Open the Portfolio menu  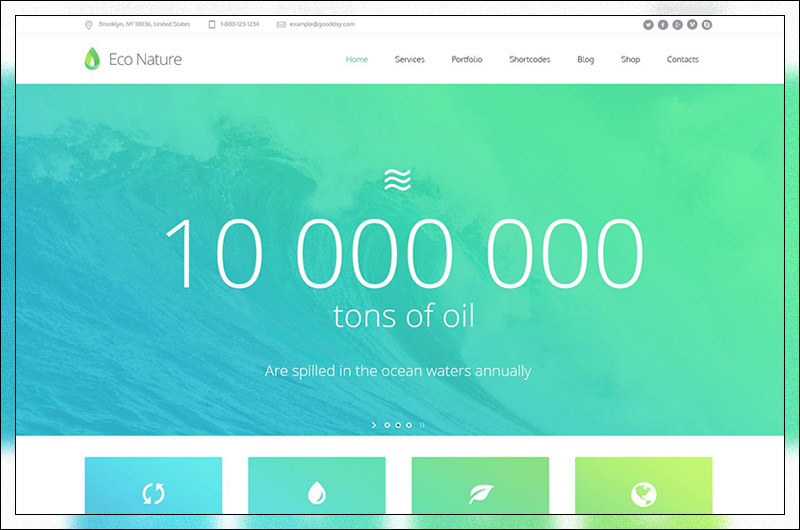(467, 59)
